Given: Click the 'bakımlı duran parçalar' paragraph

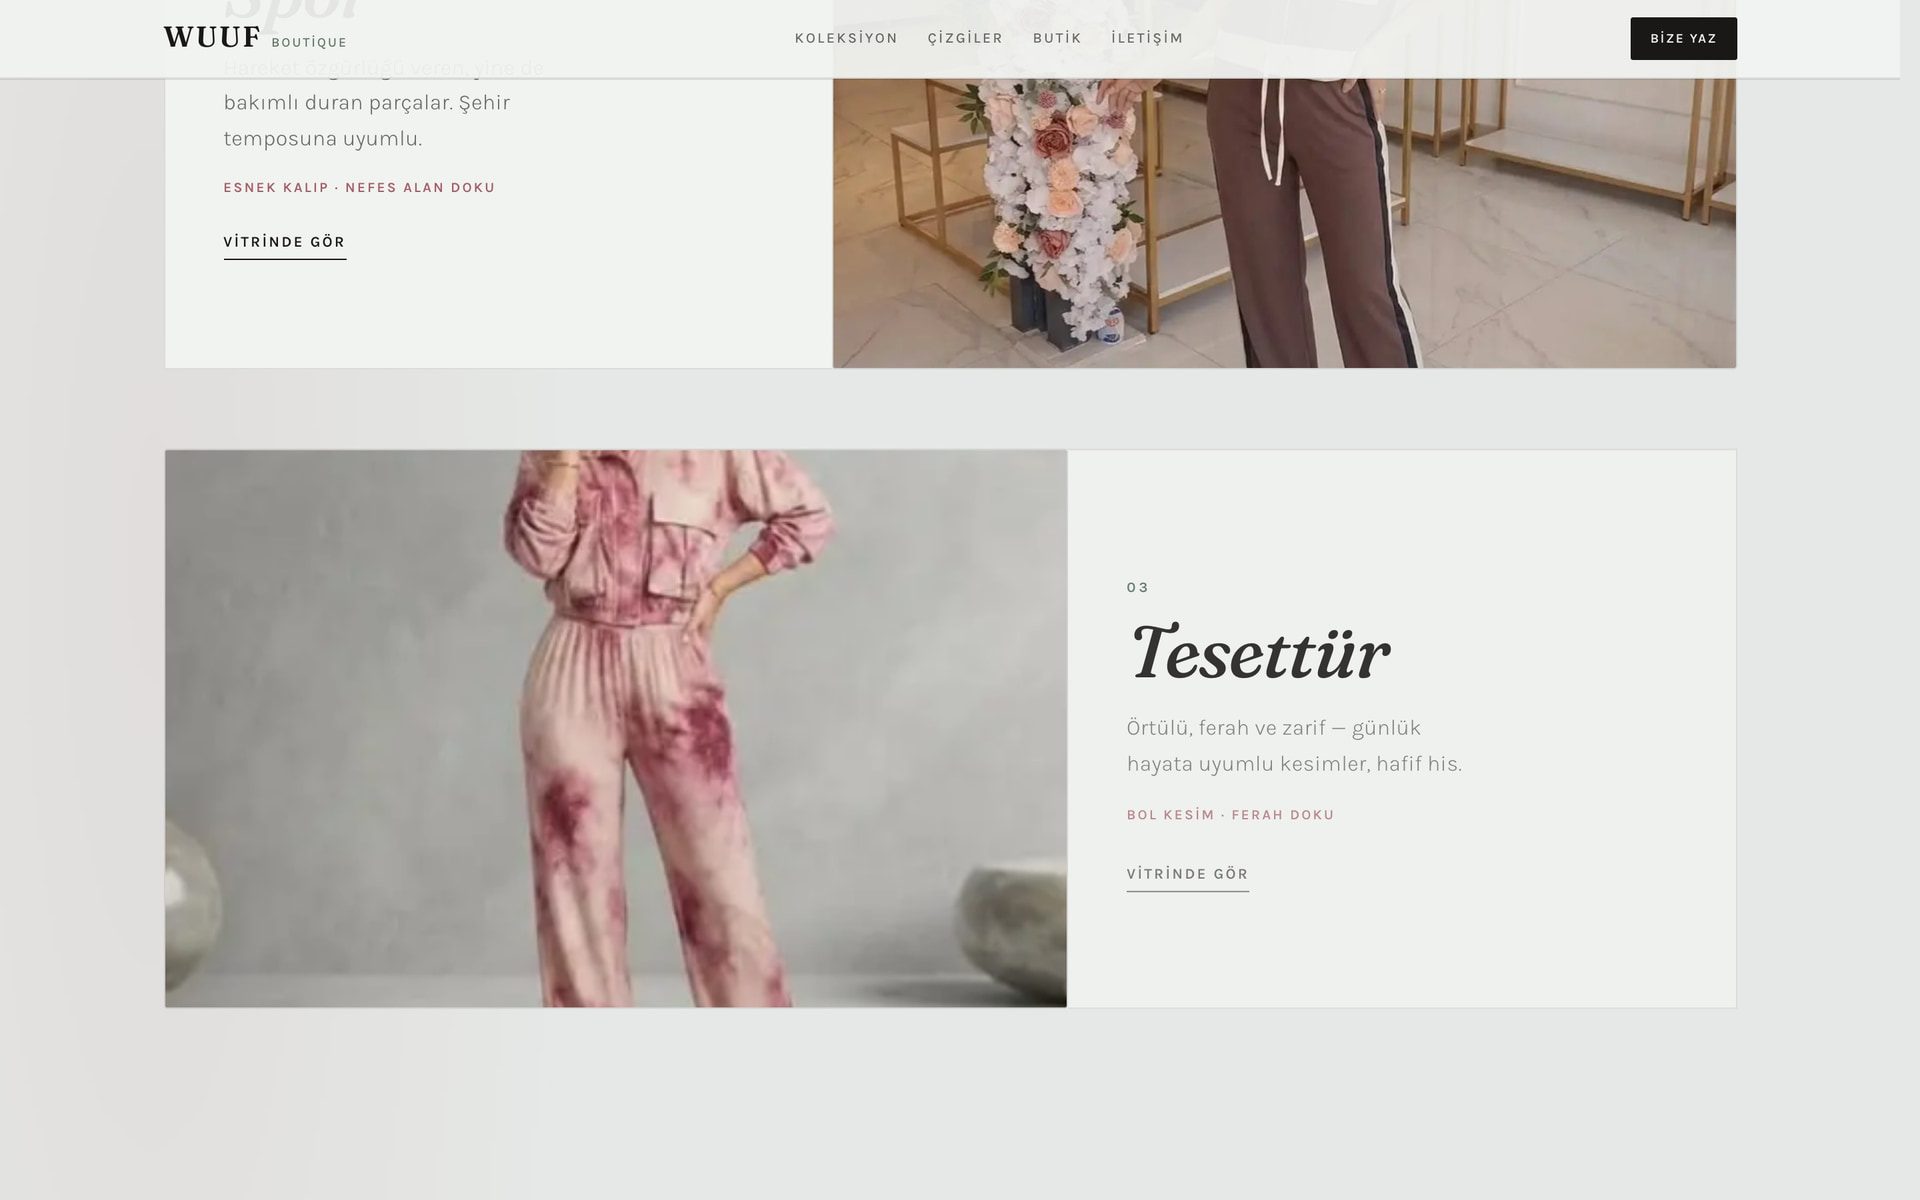Looking at the screenshot, I should [384, 103].
